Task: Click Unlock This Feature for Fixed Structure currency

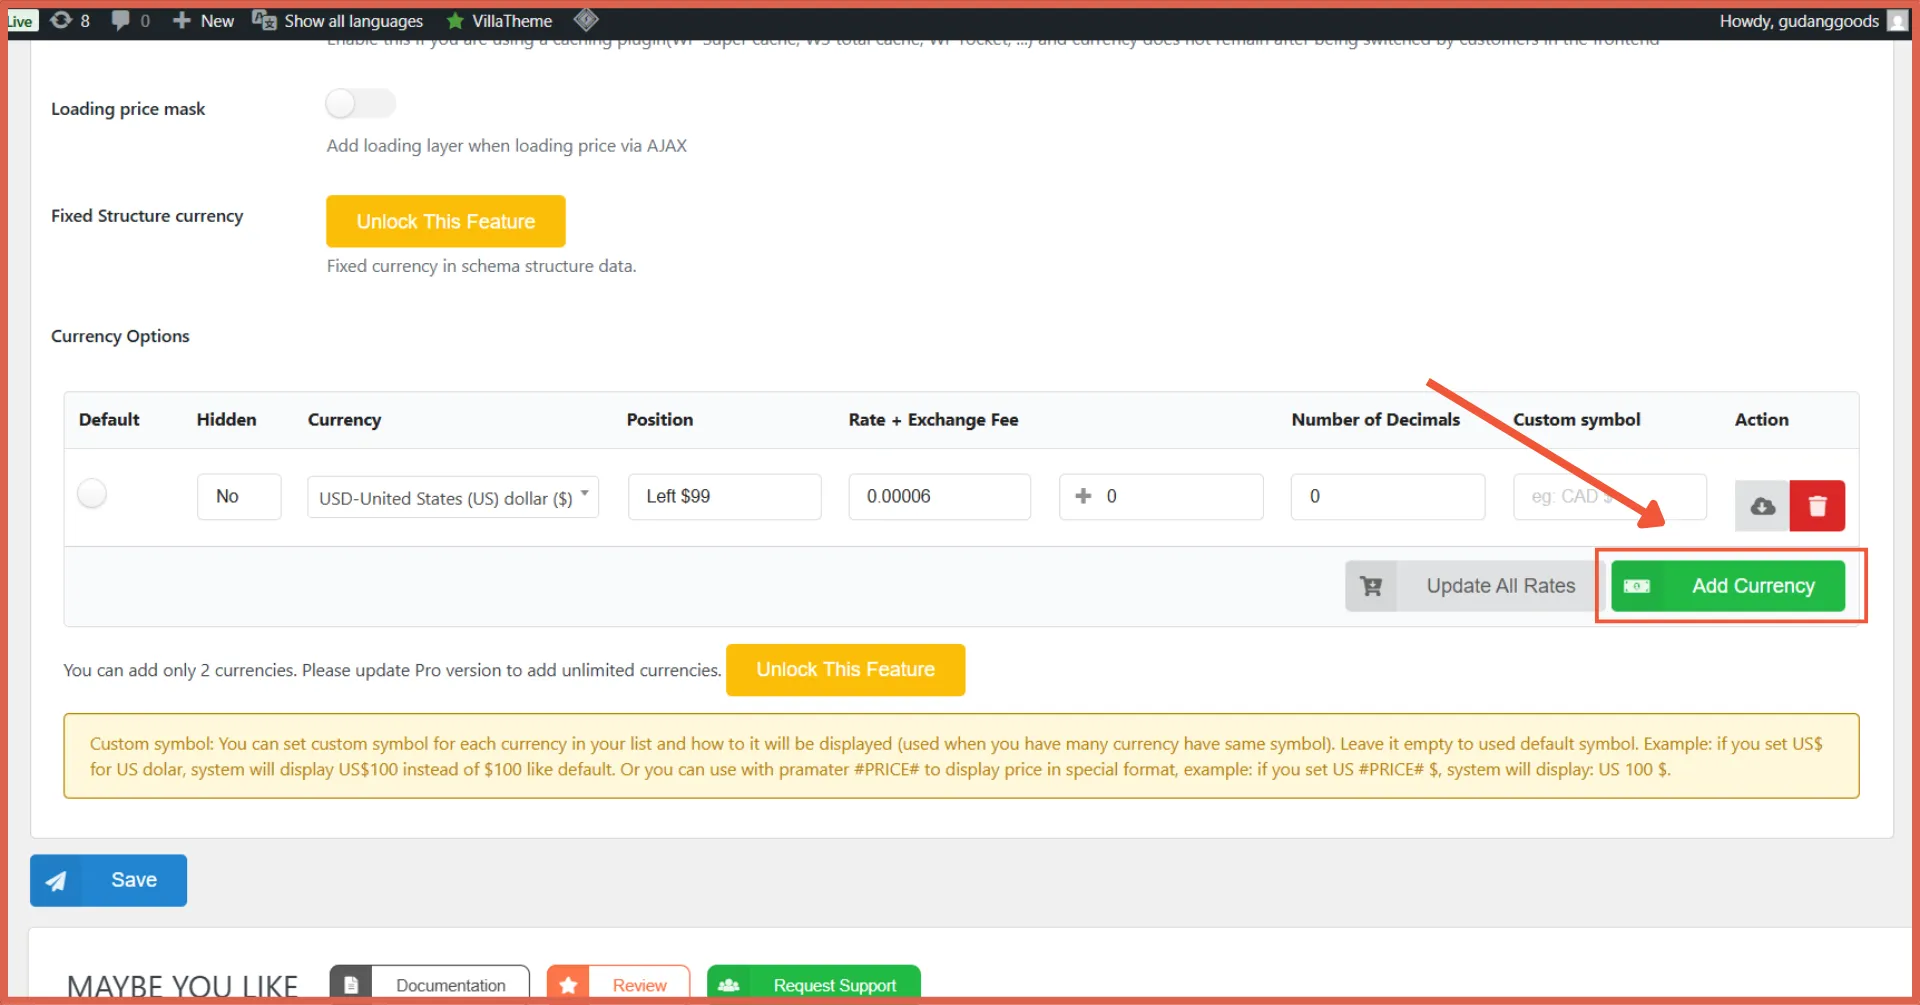Action: coord(445,221)
